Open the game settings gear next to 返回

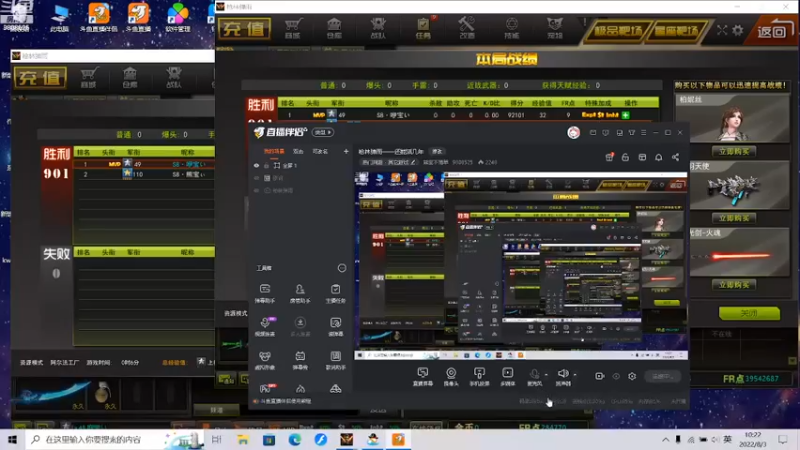click(738, 30)
